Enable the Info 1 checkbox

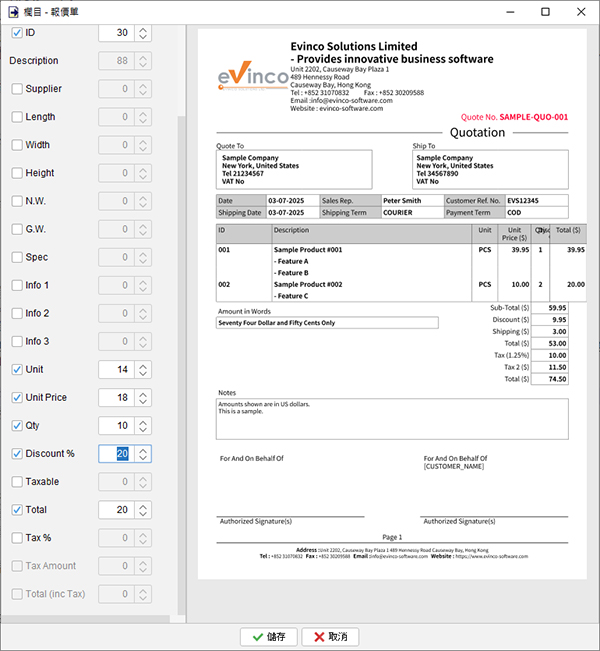tap(17, 285)
